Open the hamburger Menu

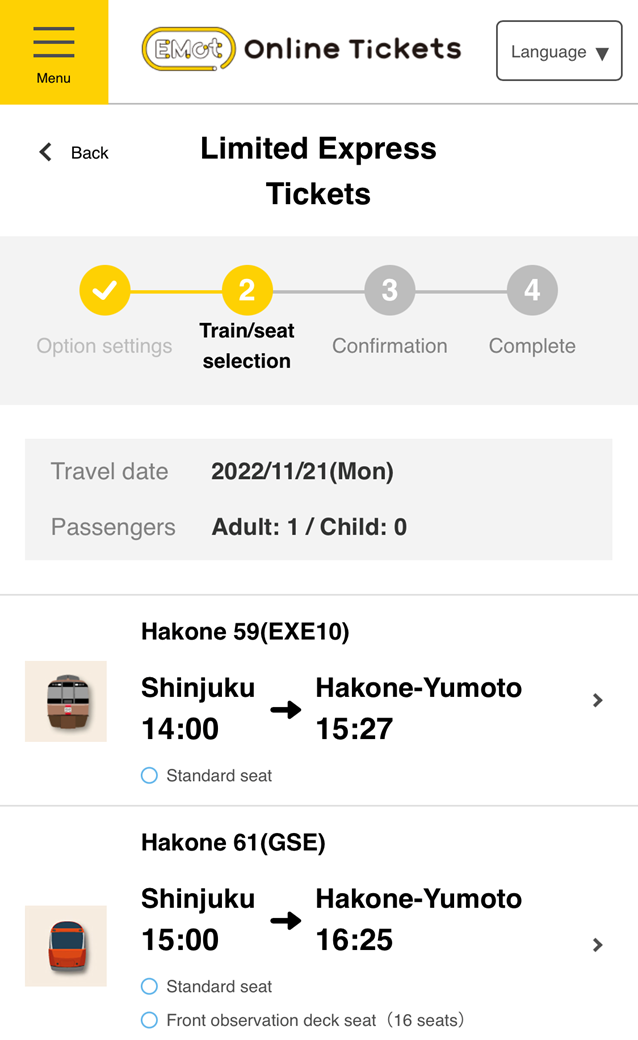pos(54,52)
